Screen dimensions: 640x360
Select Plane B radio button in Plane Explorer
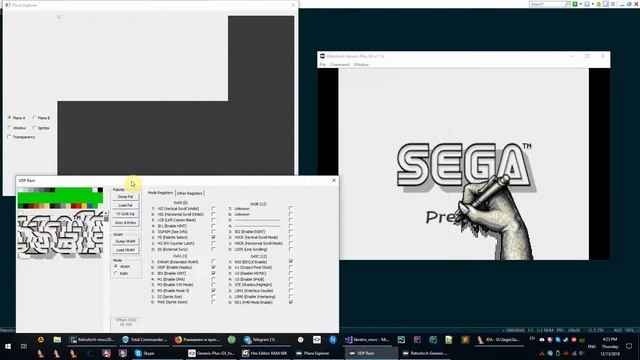pyautogui.click(x=34, y=118)
